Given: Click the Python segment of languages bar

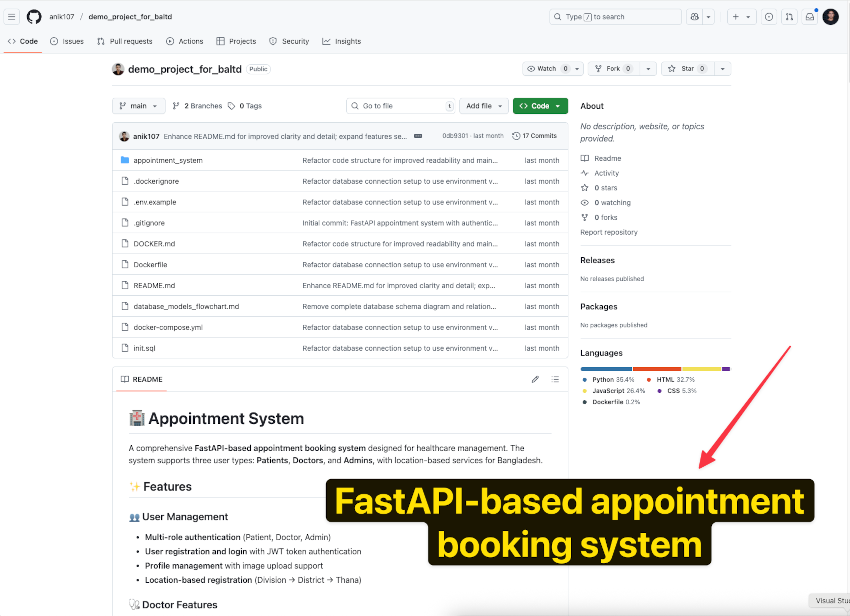Looking at the screenshot, I should tap(606, 369).
